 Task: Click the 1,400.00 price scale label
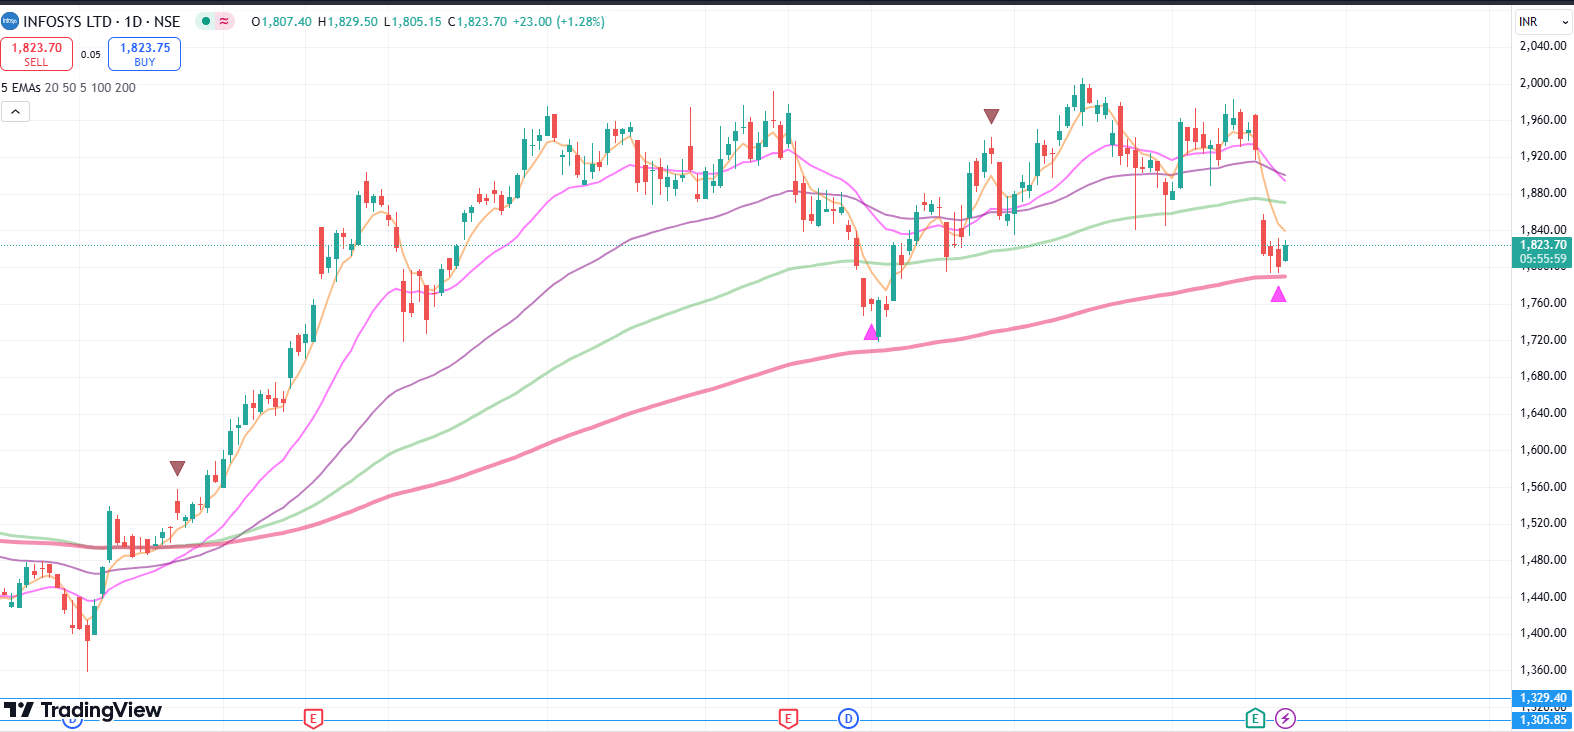[1543, 633]
